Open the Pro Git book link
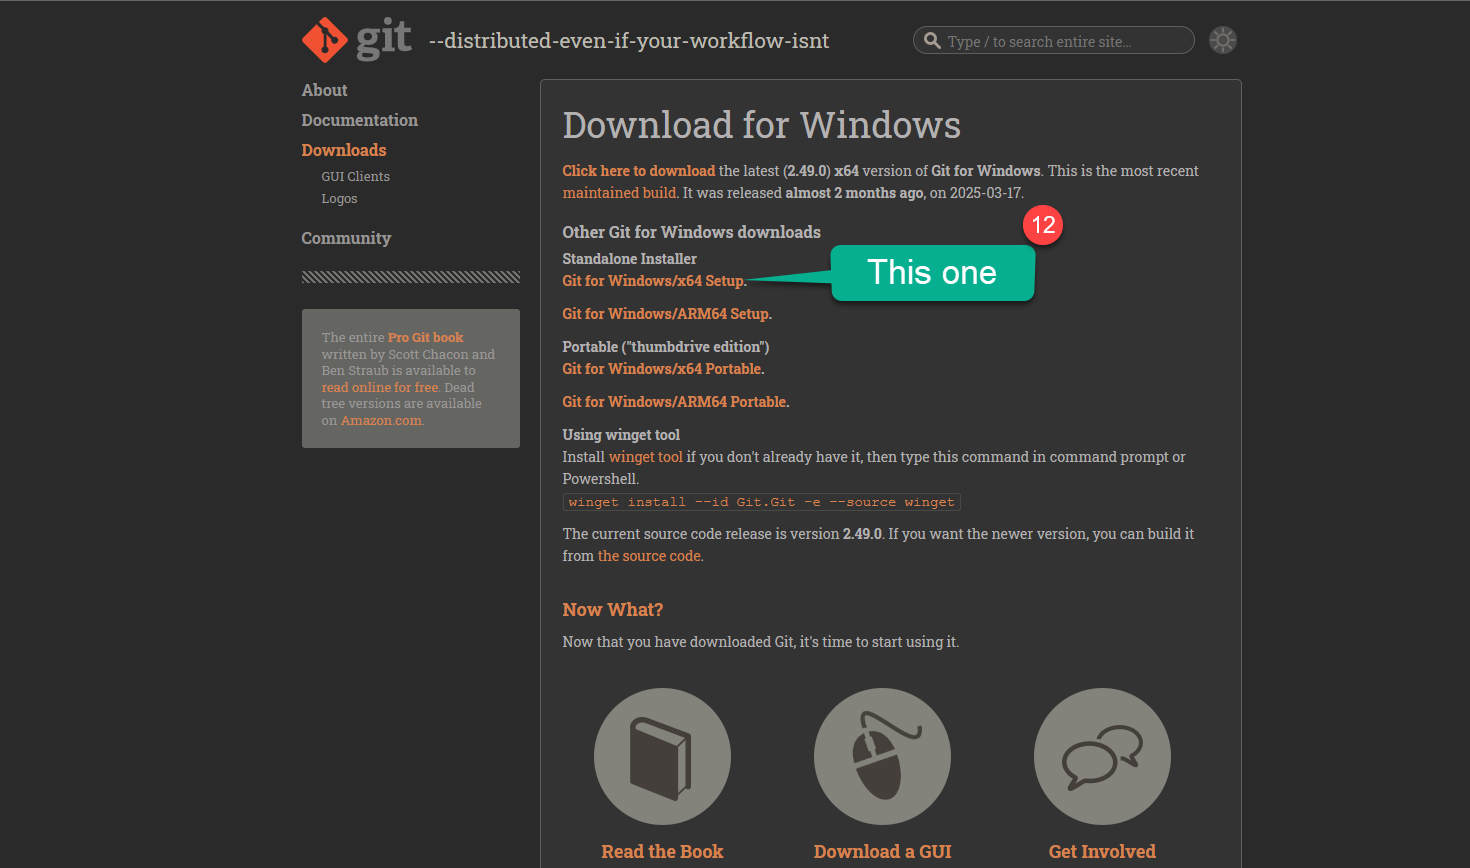 [425, 338]
